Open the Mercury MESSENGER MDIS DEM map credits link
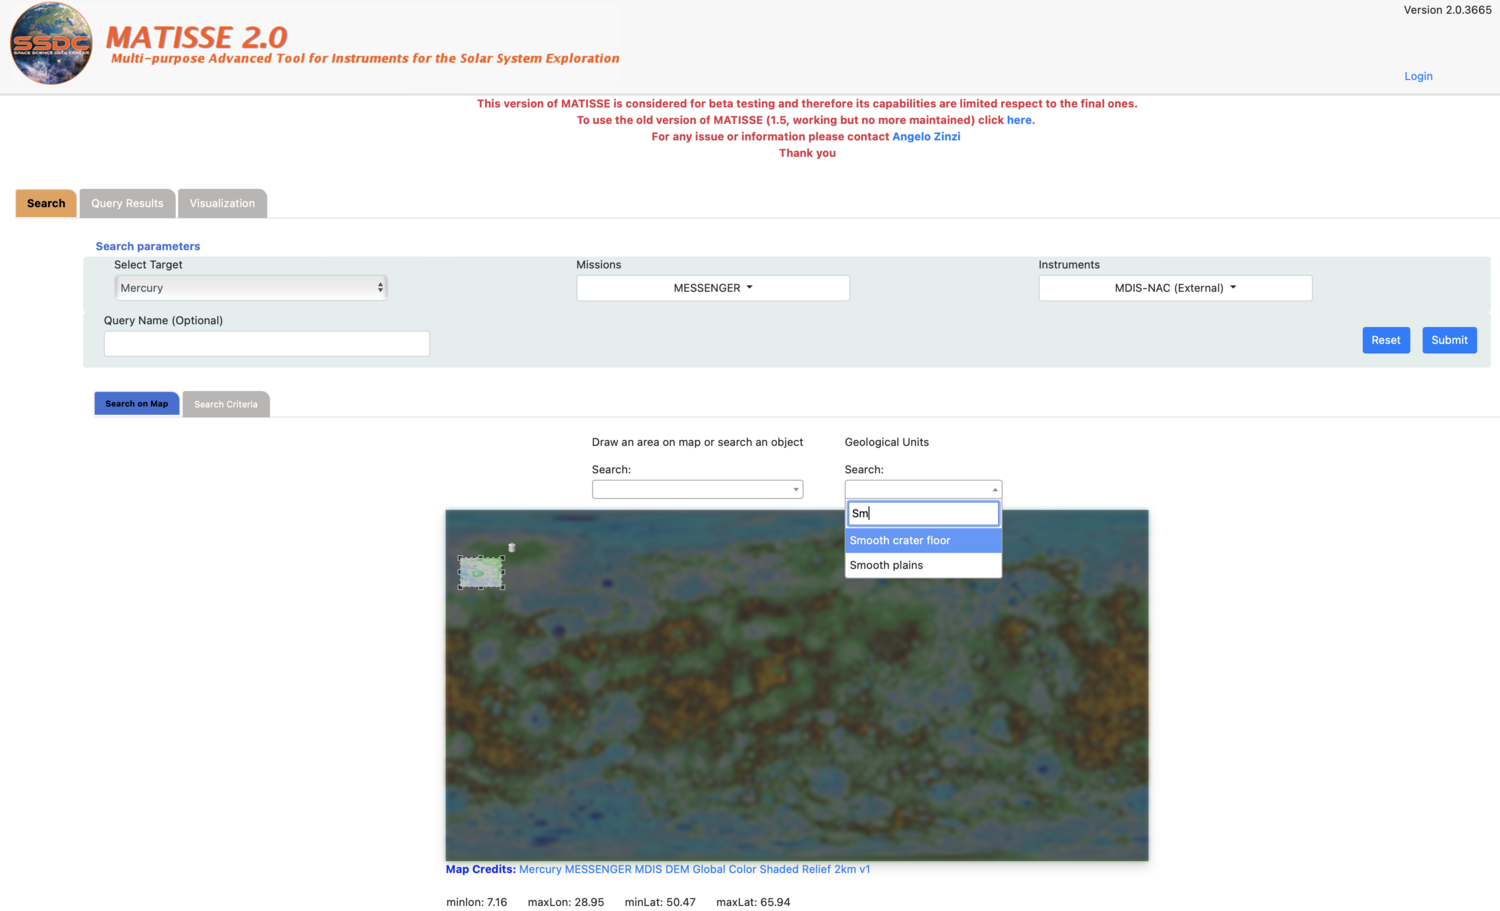1500x911 pixels. [x=694, y=869]
